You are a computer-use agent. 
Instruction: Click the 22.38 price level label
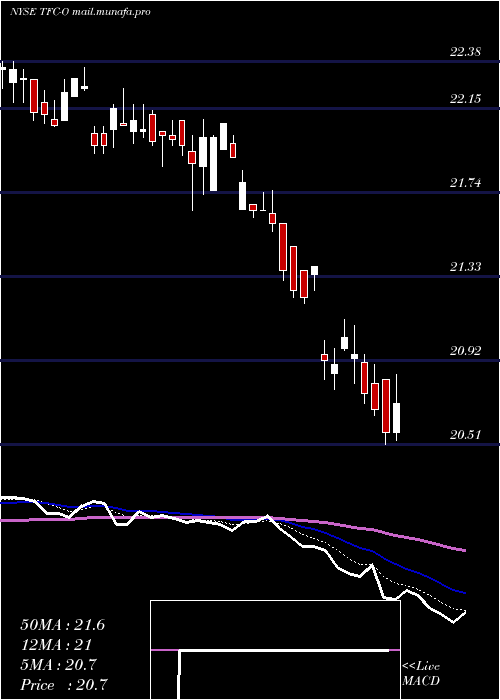pyautogui.click(x=465, y=52)
